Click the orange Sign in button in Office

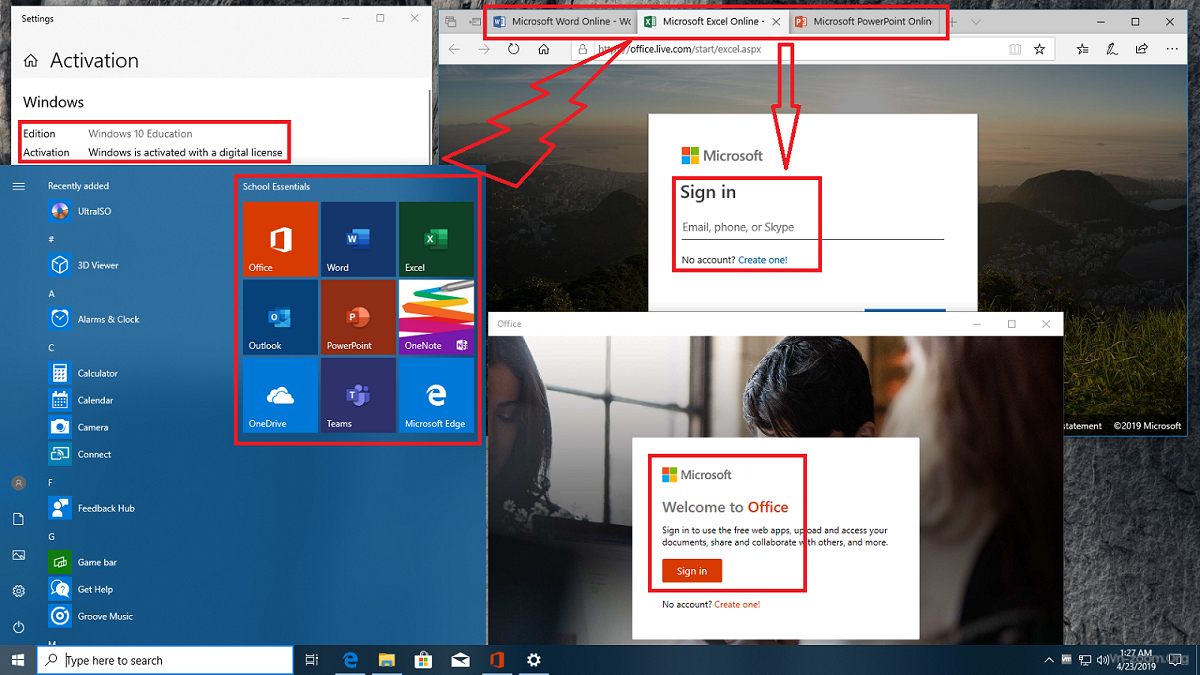[692, 571]
